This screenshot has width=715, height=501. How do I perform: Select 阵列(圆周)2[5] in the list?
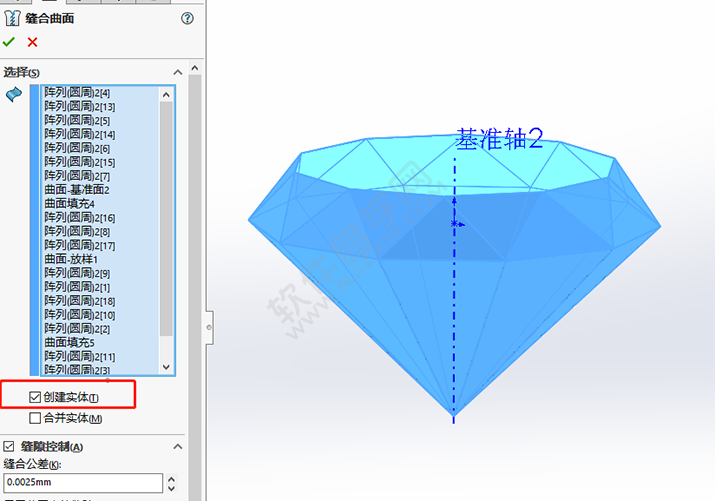[77, 120]
